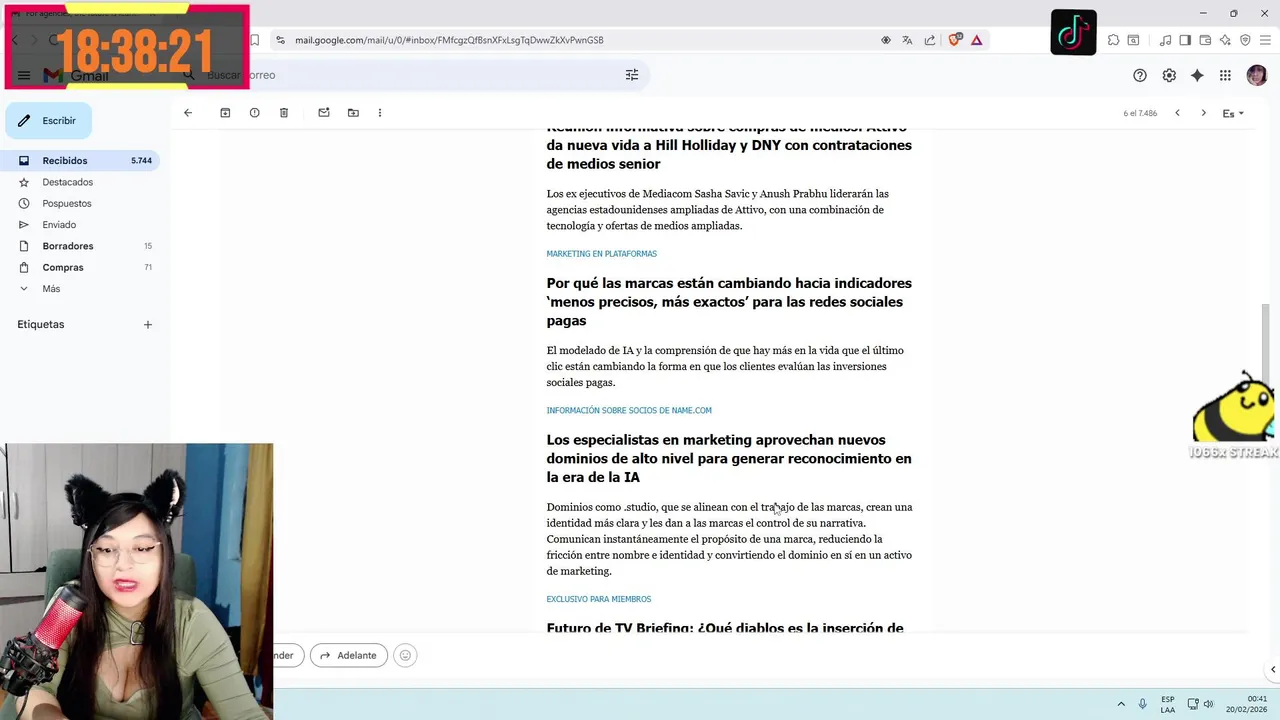Show search filter options
This screenshot has height=720, width=1280.
[632, 75]
